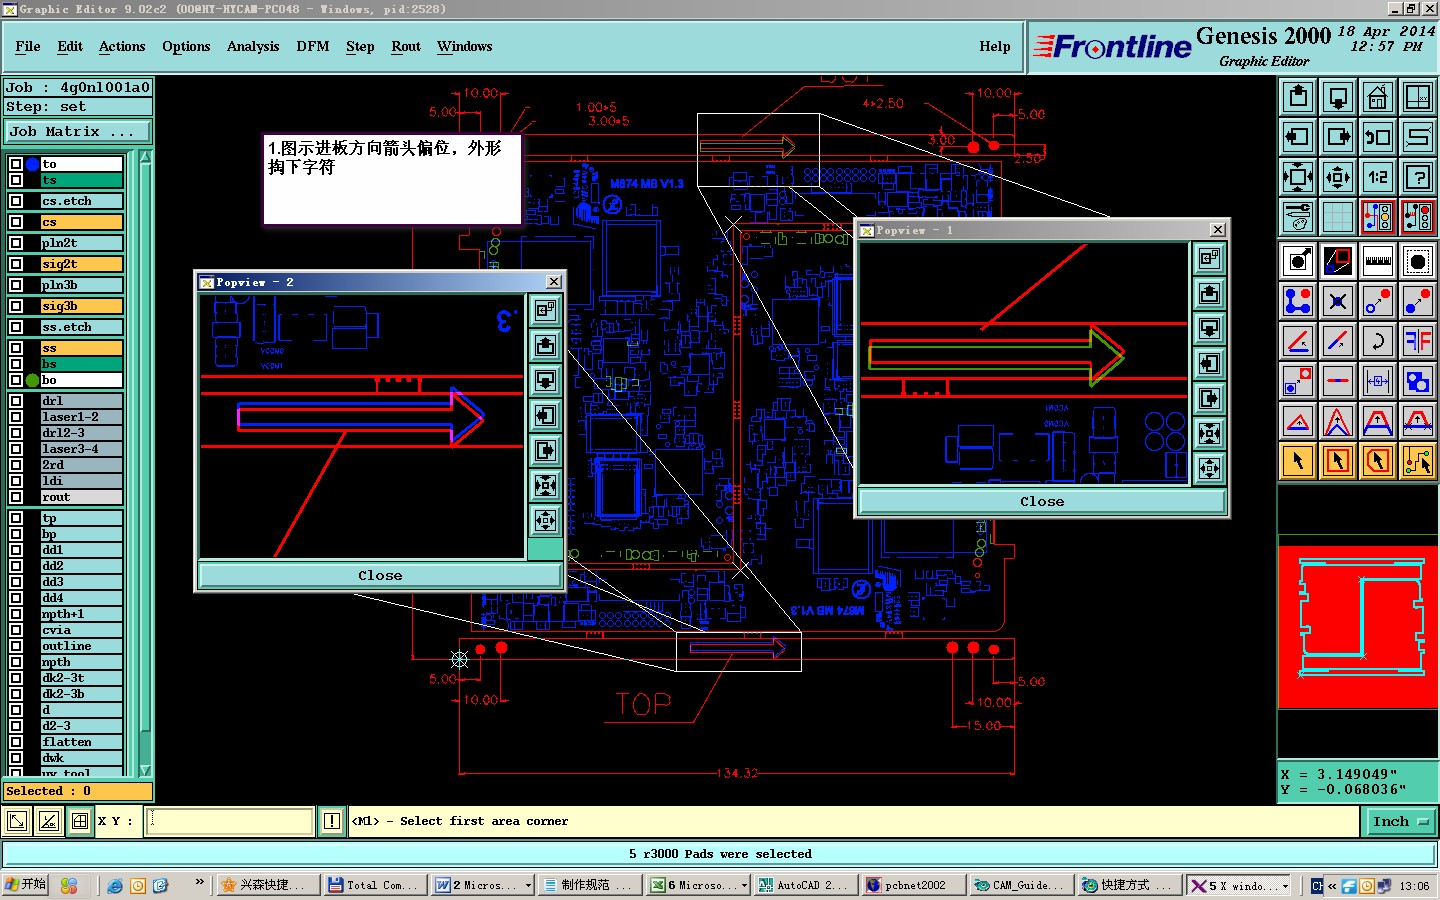Select the polygon area select pointer tool
This screenshot has width=1440, height=900.
pyautogui.click(x=1378, y=461)
